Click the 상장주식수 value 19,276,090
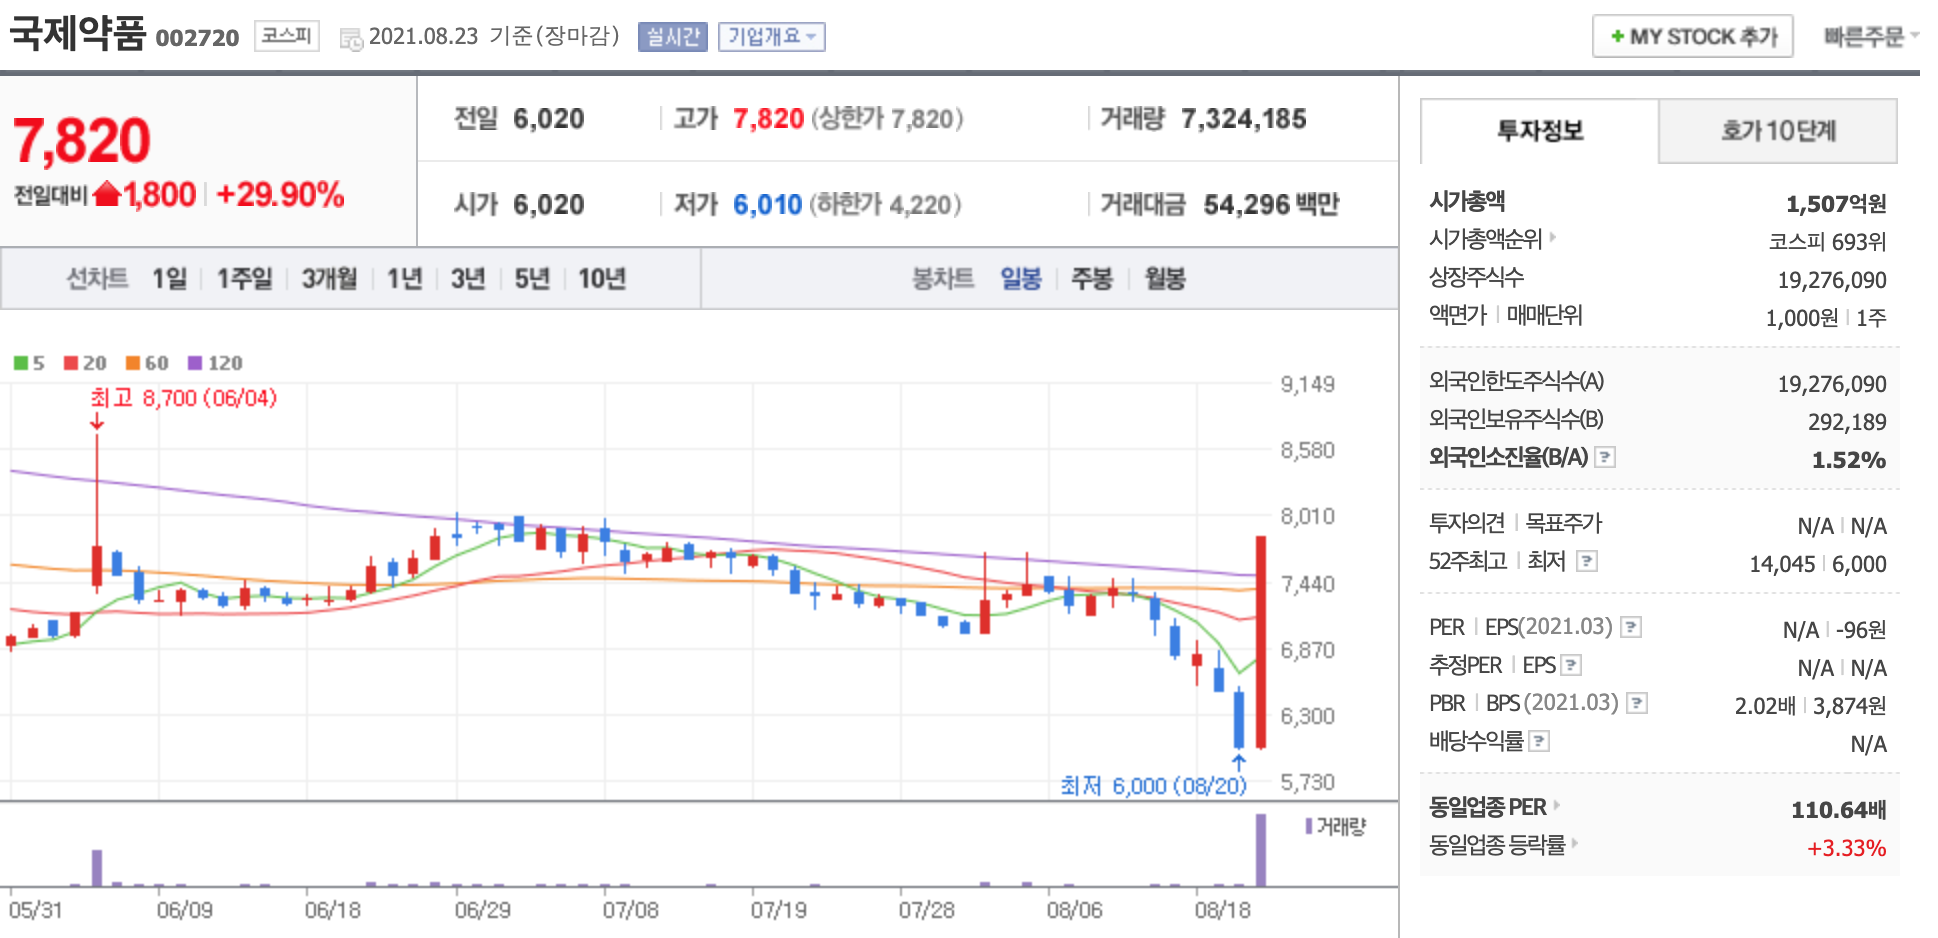 [x=1832, y=280]
